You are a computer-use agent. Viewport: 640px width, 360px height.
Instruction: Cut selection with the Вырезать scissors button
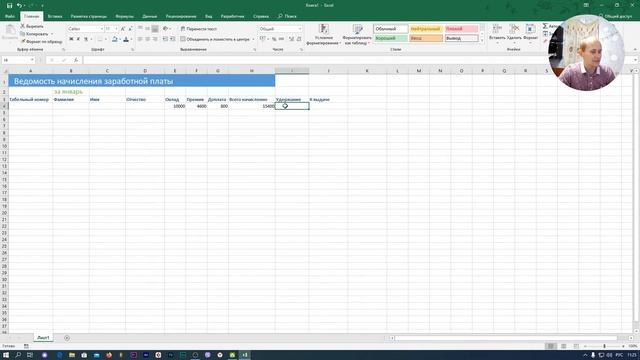pyautogui.click(x=32, y=26)
